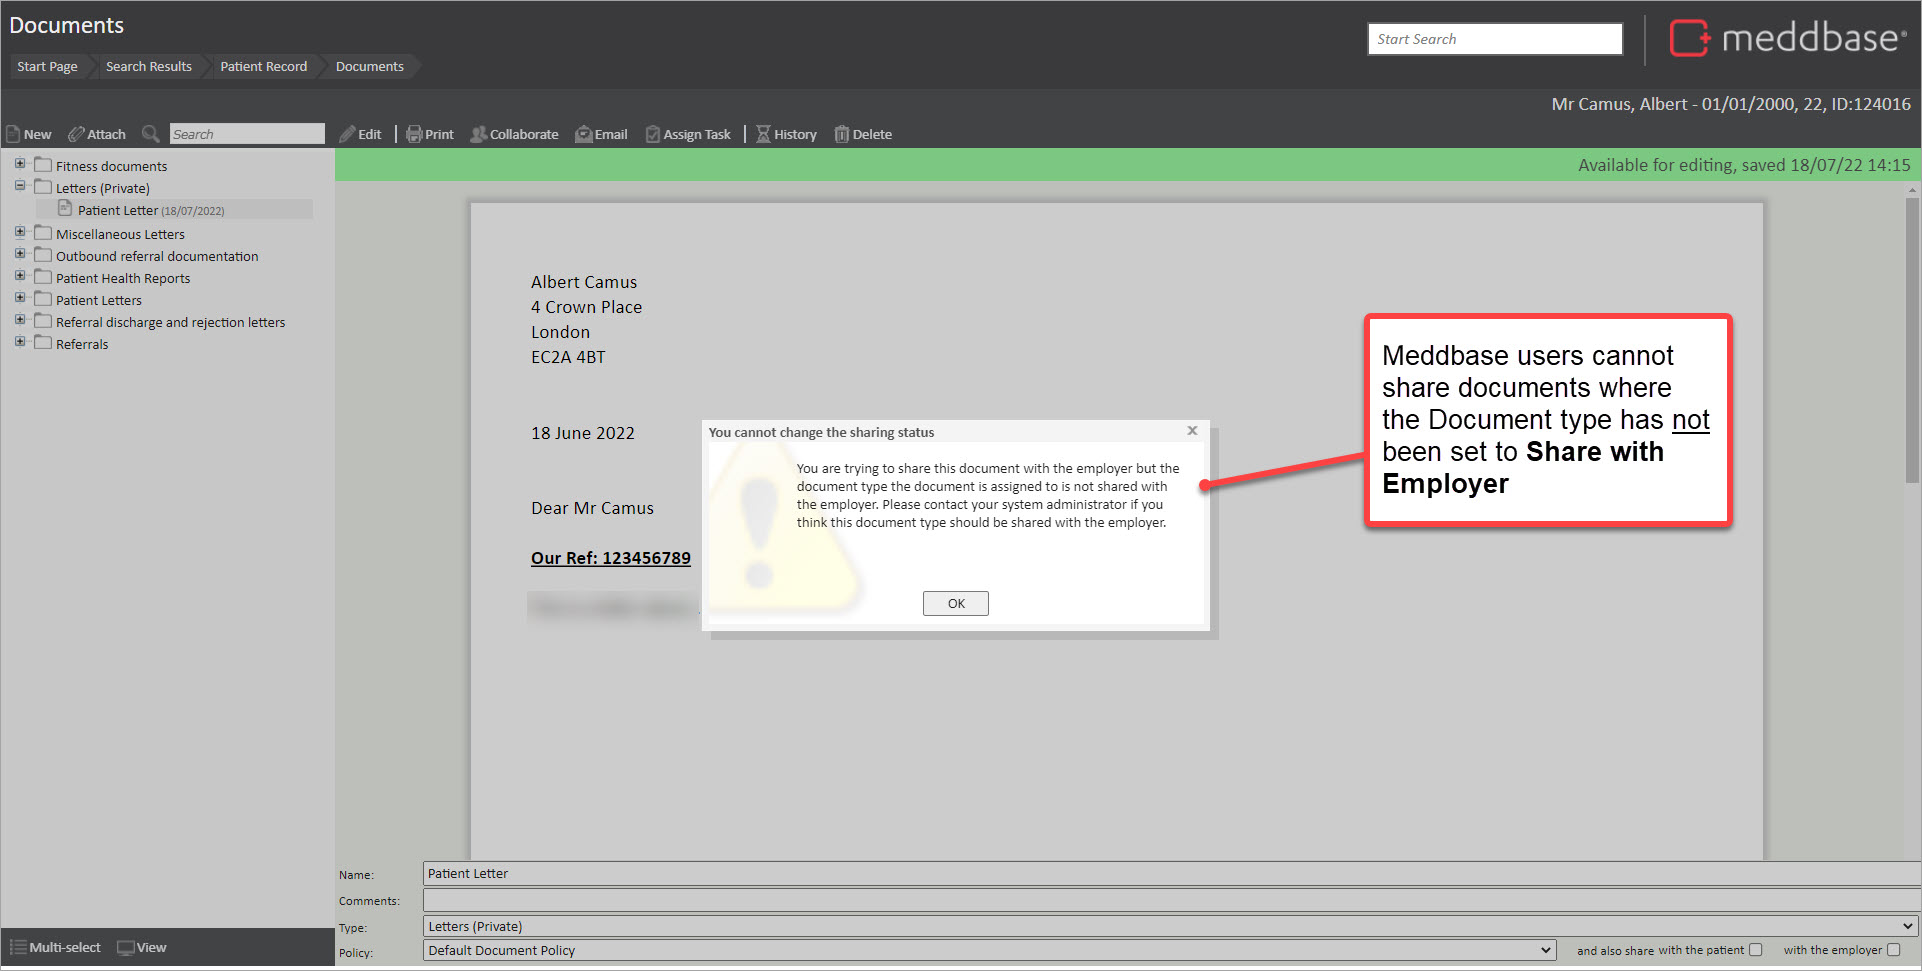Open the Type dropdown Letters (Private)

(1170, 926)
